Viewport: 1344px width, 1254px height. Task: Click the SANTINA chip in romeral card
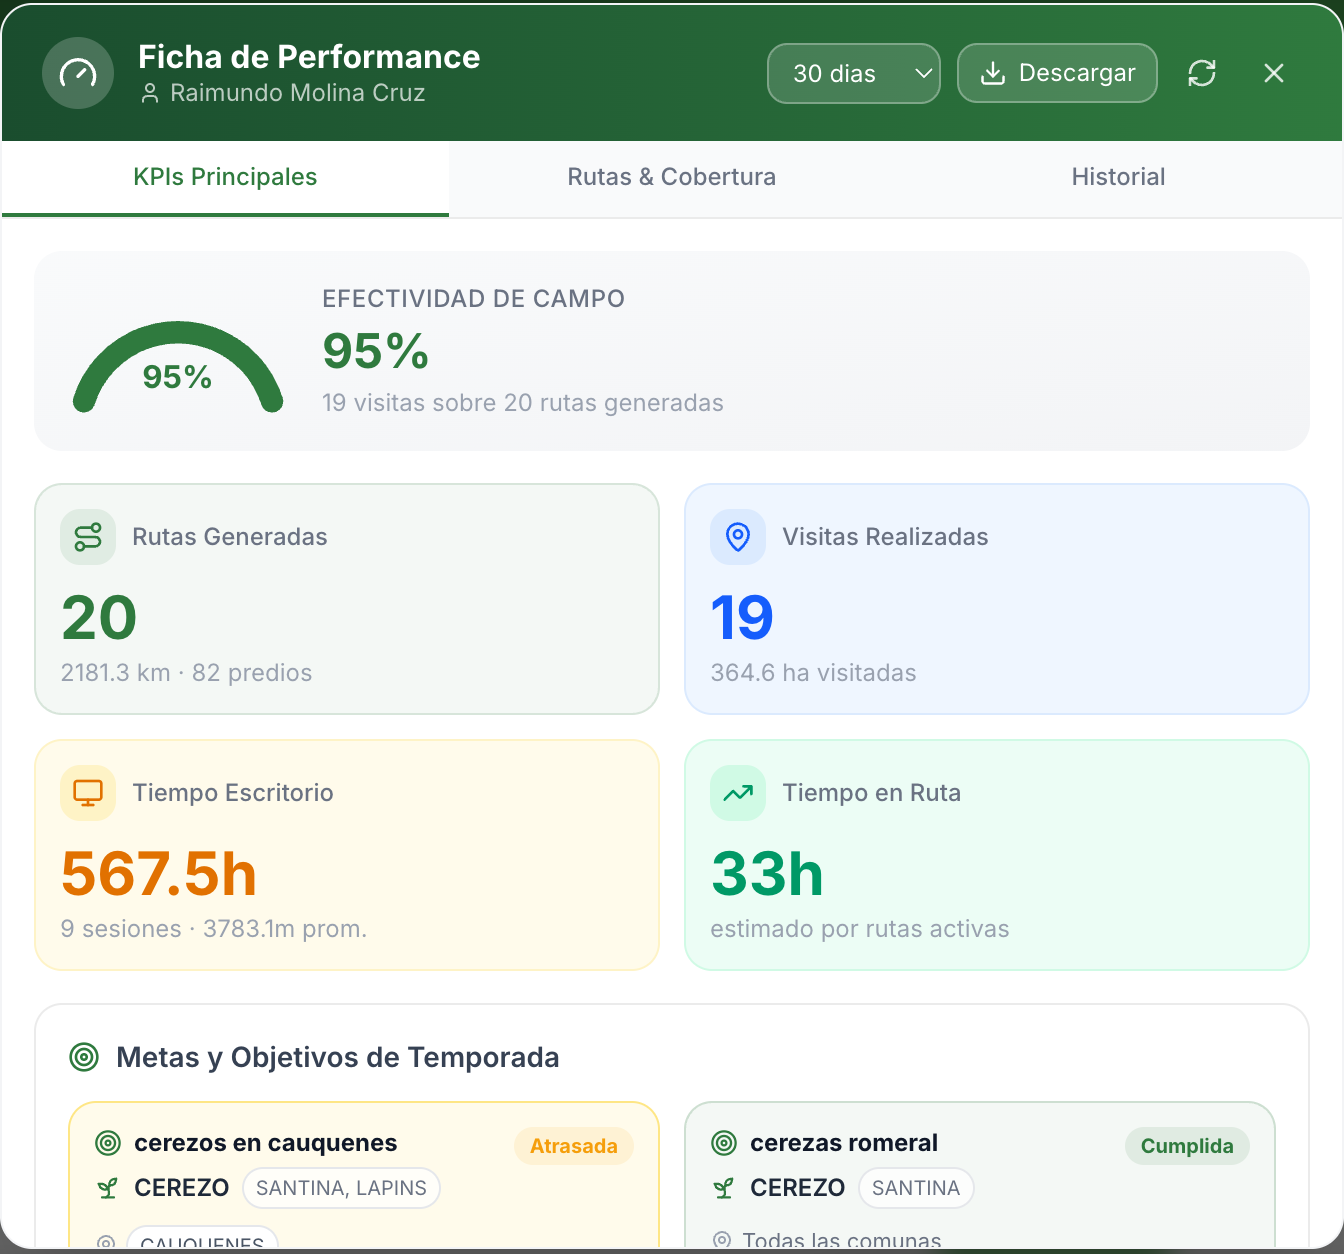(916, 1188)
